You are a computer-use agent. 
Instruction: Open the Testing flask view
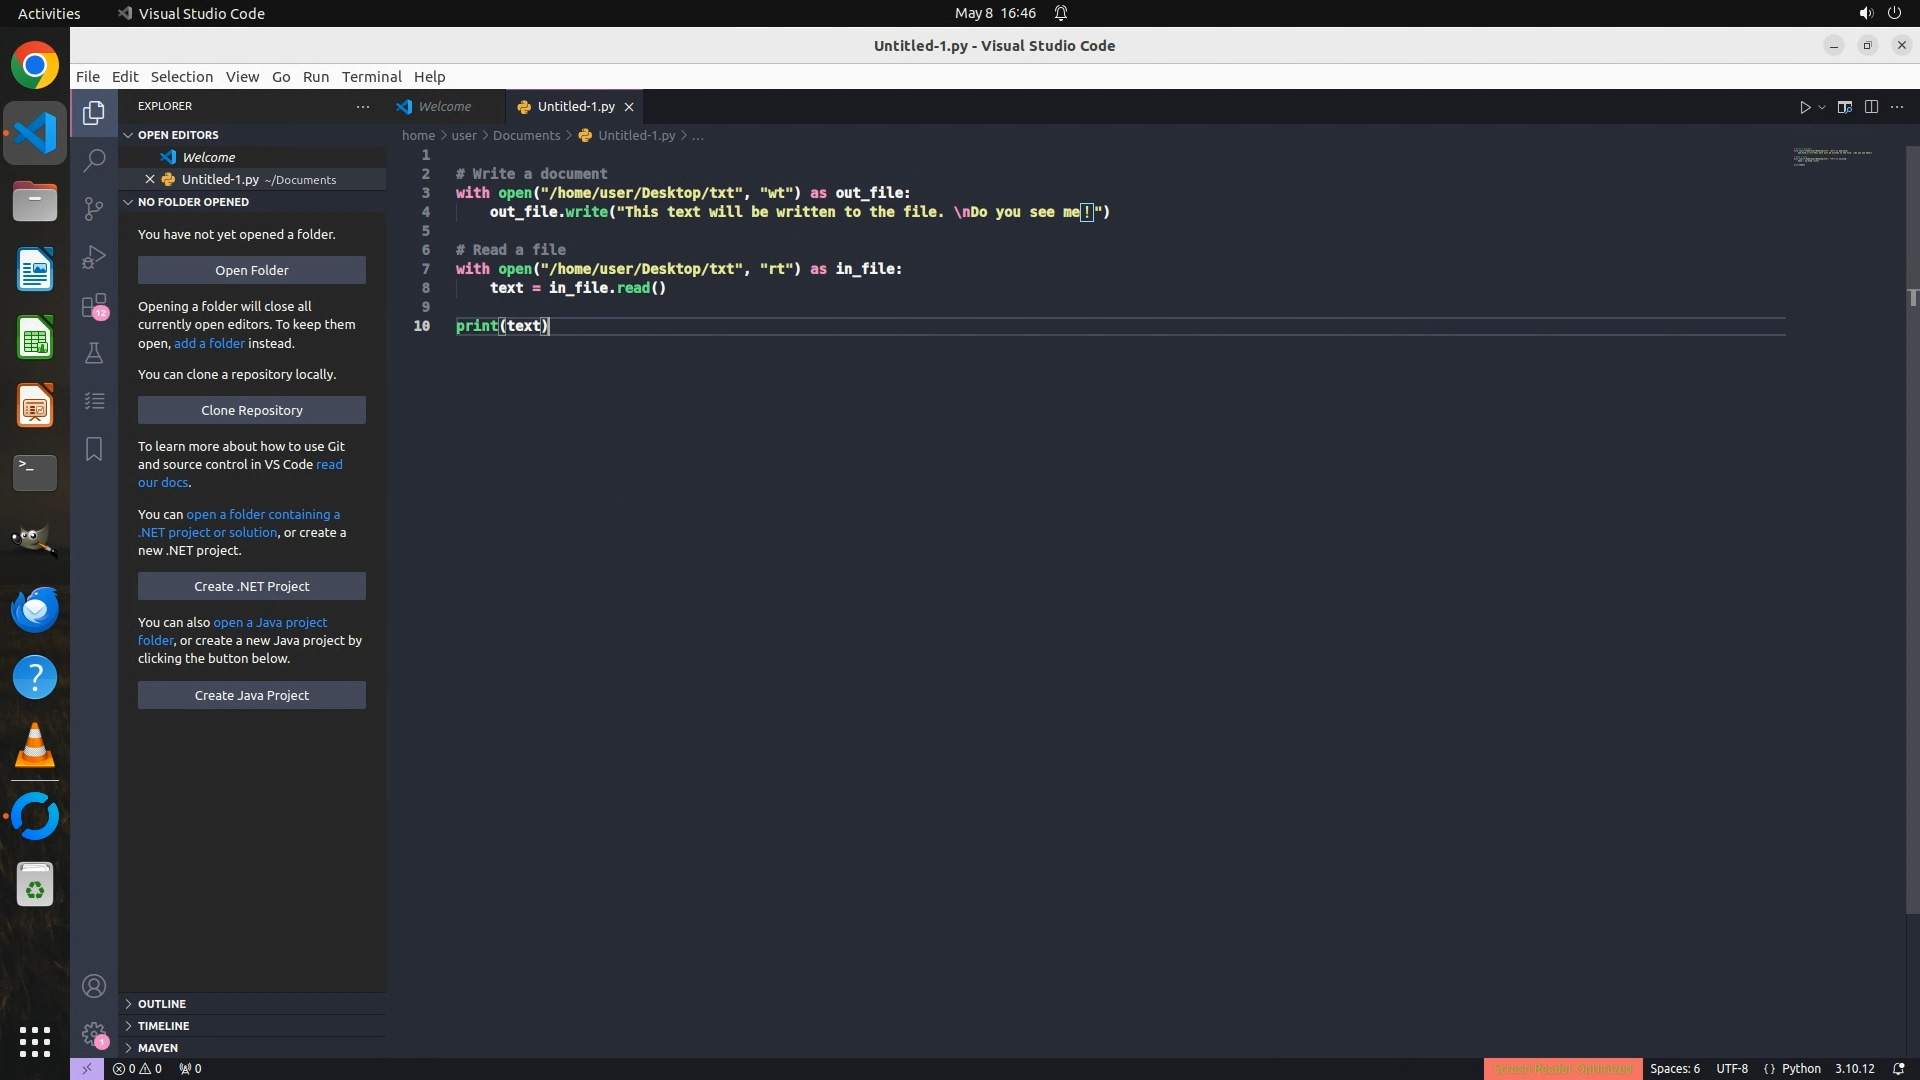point(94,353)
